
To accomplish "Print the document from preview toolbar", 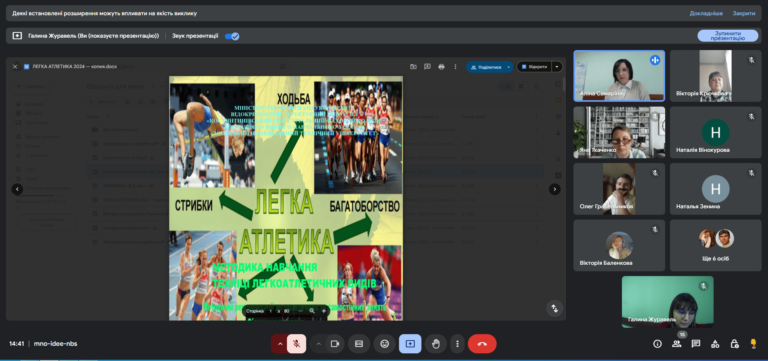I will (441, 67).
